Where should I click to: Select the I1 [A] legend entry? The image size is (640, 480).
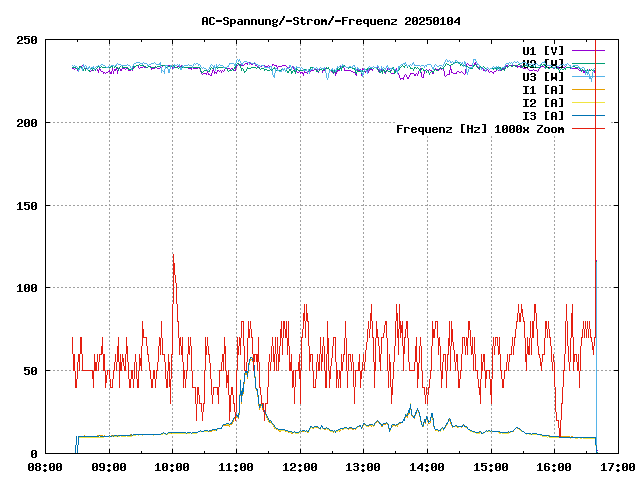click(x=543, y=89)
